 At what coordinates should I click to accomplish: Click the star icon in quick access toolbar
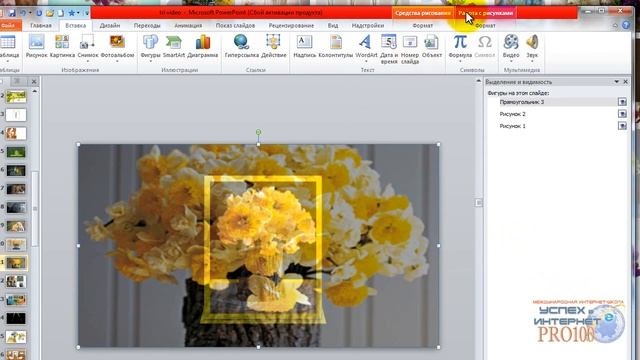coord(72,13)
